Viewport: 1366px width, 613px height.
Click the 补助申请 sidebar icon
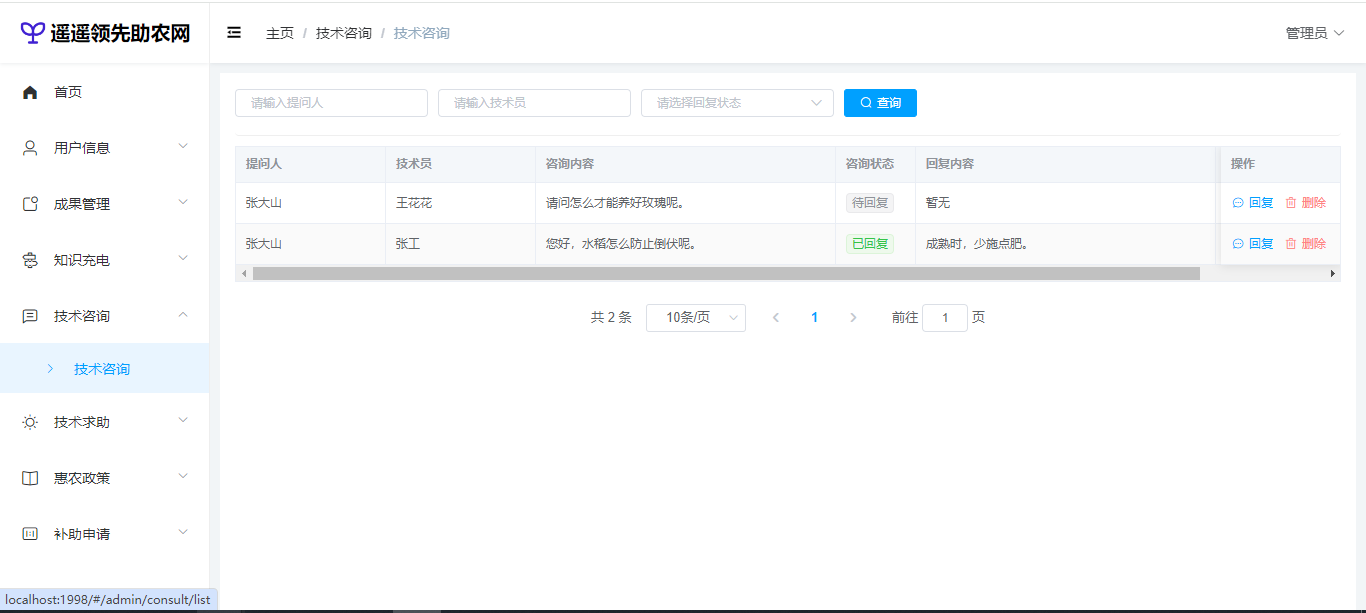pyautogui.click(x=30, y=534)
